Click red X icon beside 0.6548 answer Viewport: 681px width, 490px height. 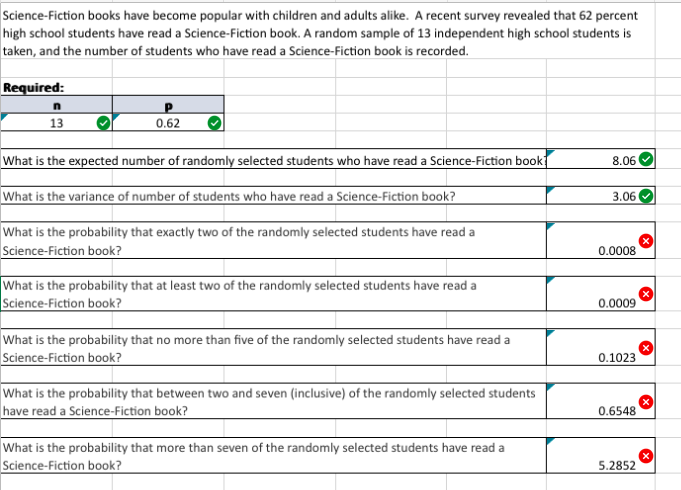[x=646, y=402]
